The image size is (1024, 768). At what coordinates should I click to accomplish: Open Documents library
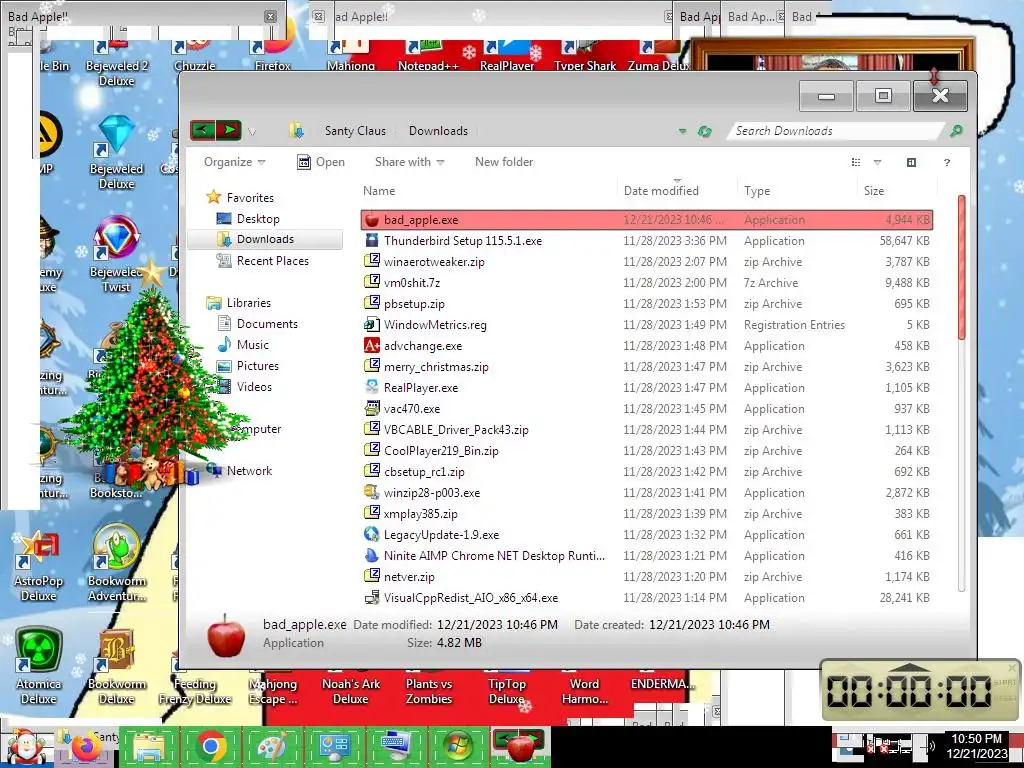point(258,324)
